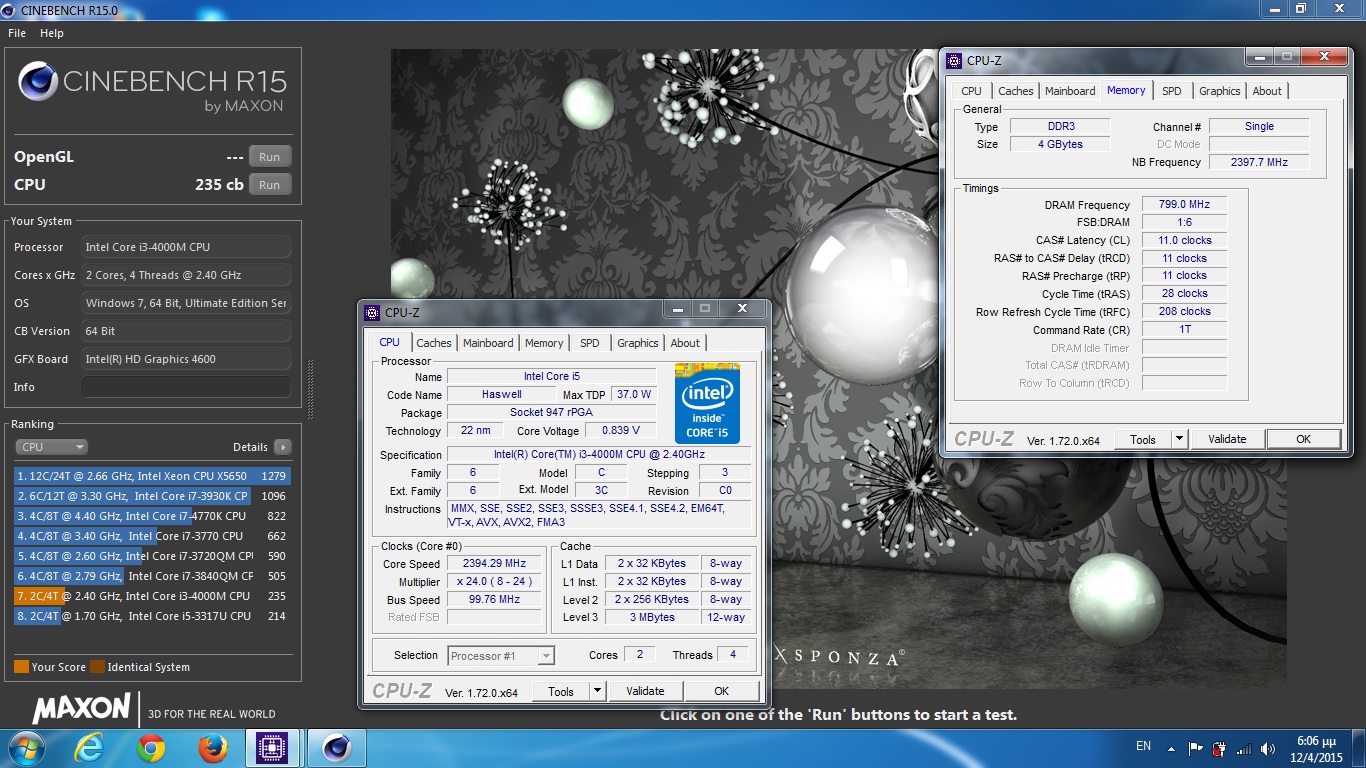This screenshot has height=768, width=1366.
Task: Click Validate in front CPU-Z window
Action: 645,691
